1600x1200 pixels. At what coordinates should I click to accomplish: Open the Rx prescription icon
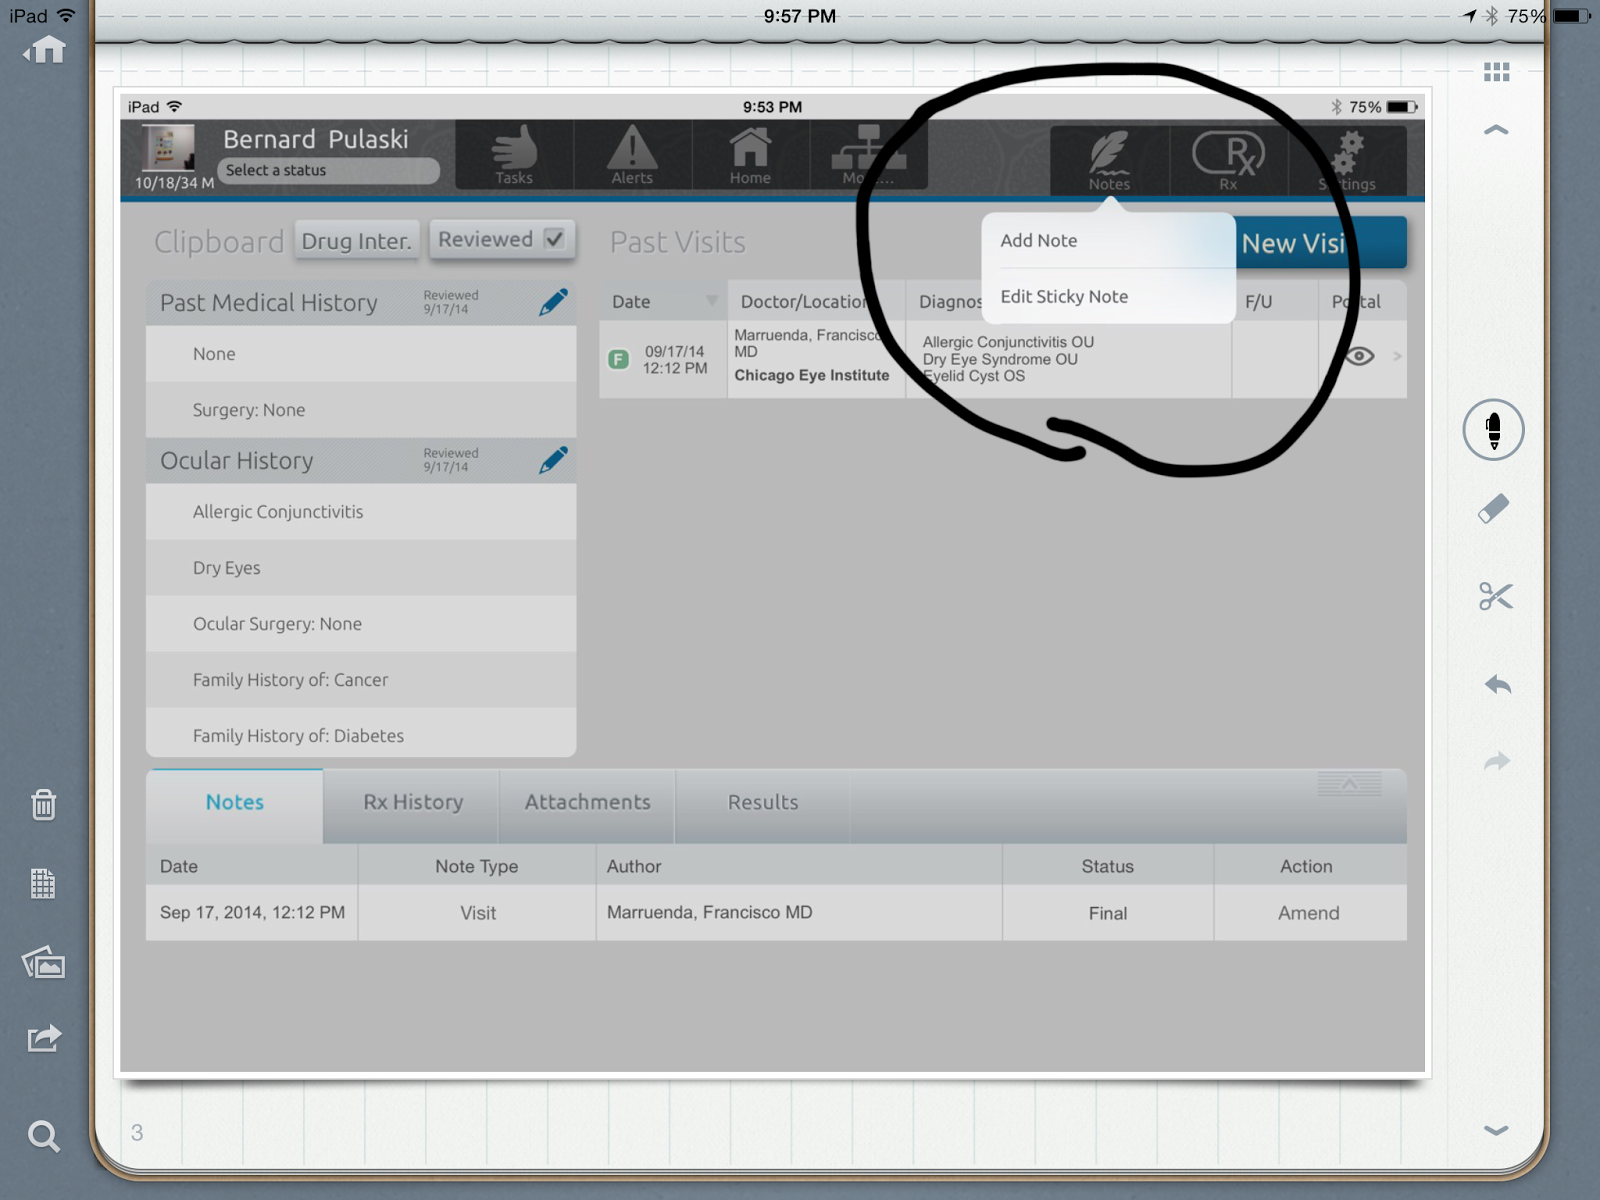[x=1228, y=160]
